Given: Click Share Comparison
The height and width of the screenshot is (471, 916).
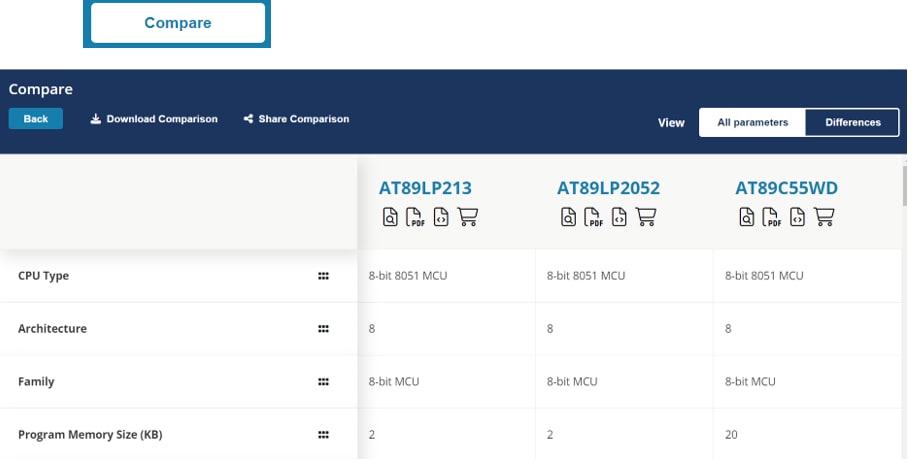Looking at the screenshot, I should click(296, 119).
